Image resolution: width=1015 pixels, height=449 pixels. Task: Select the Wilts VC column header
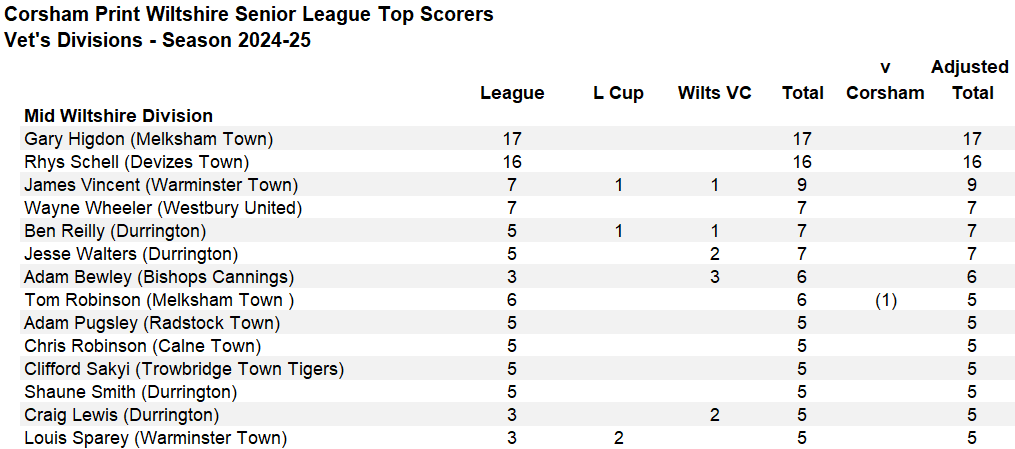(715, 93)
